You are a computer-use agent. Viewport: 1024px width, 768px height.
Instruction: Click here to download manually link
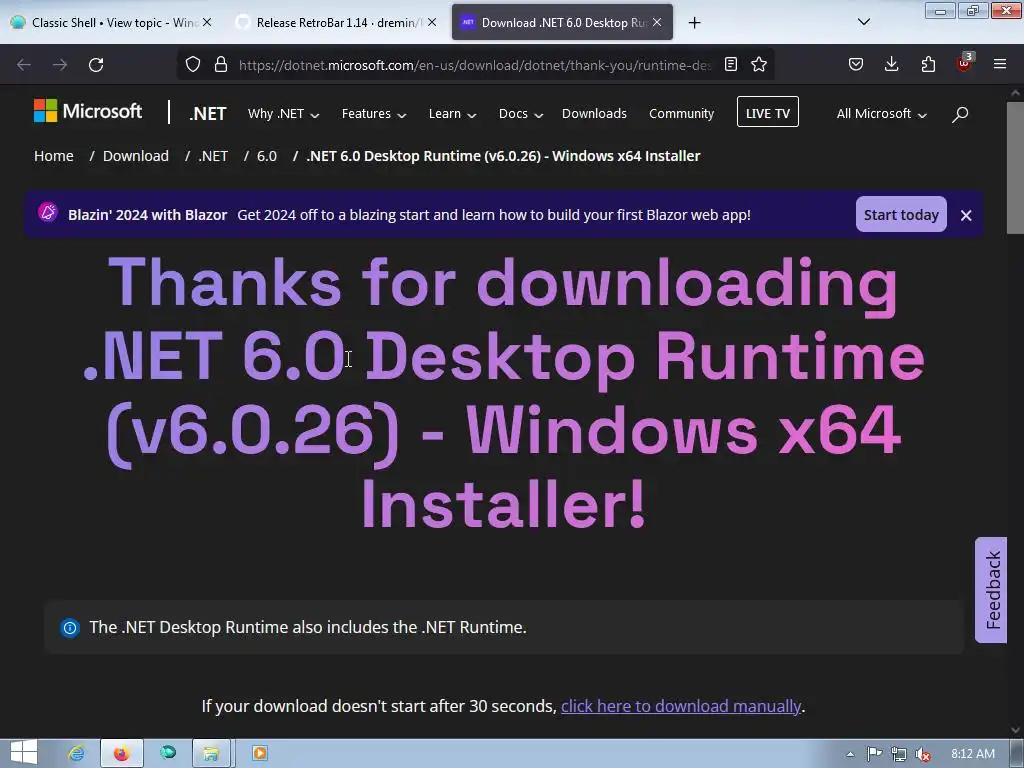[x=680, y=706]
